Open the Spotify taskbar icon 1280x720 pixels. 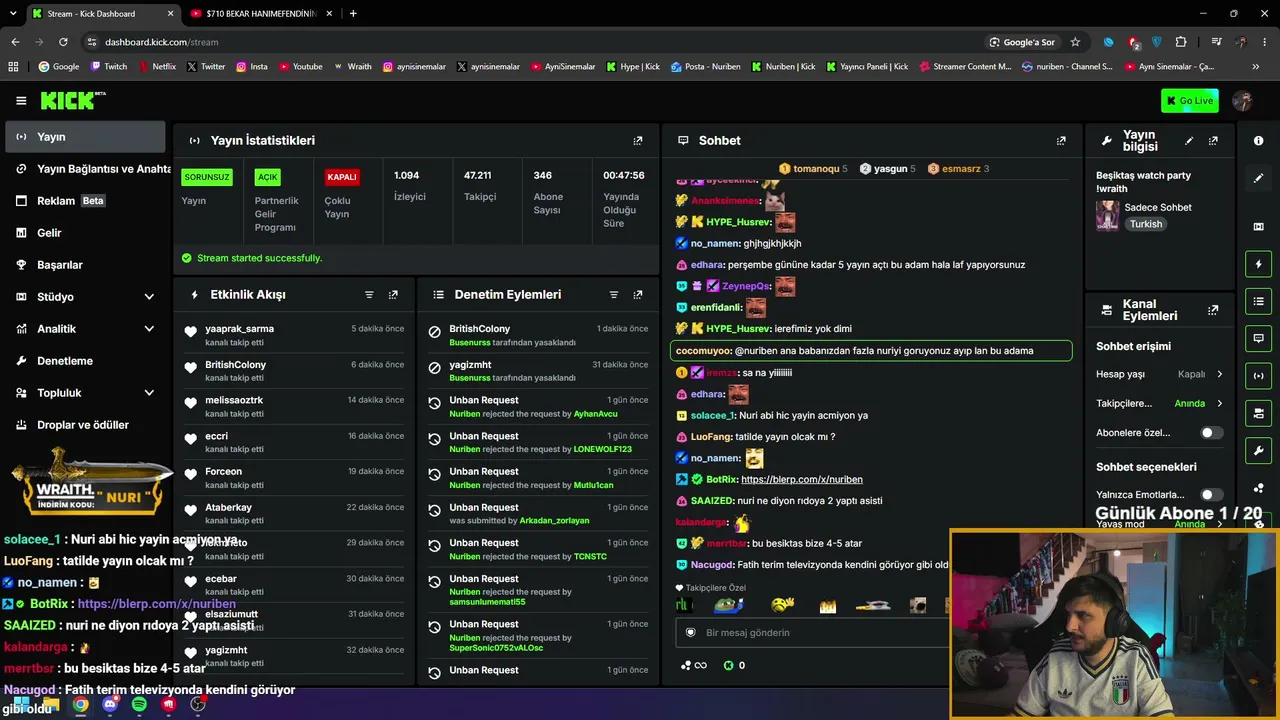coord(139,704)
